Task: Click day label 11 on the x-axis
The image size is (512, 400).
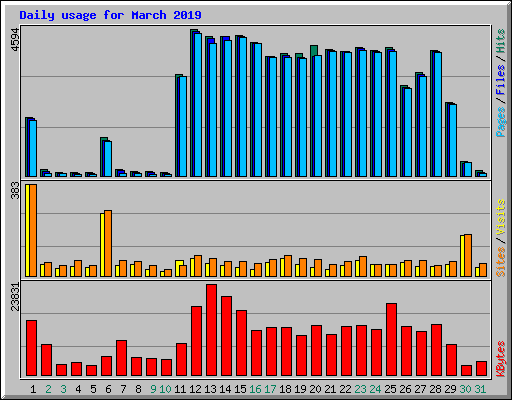Action: (x=180, y=389)
